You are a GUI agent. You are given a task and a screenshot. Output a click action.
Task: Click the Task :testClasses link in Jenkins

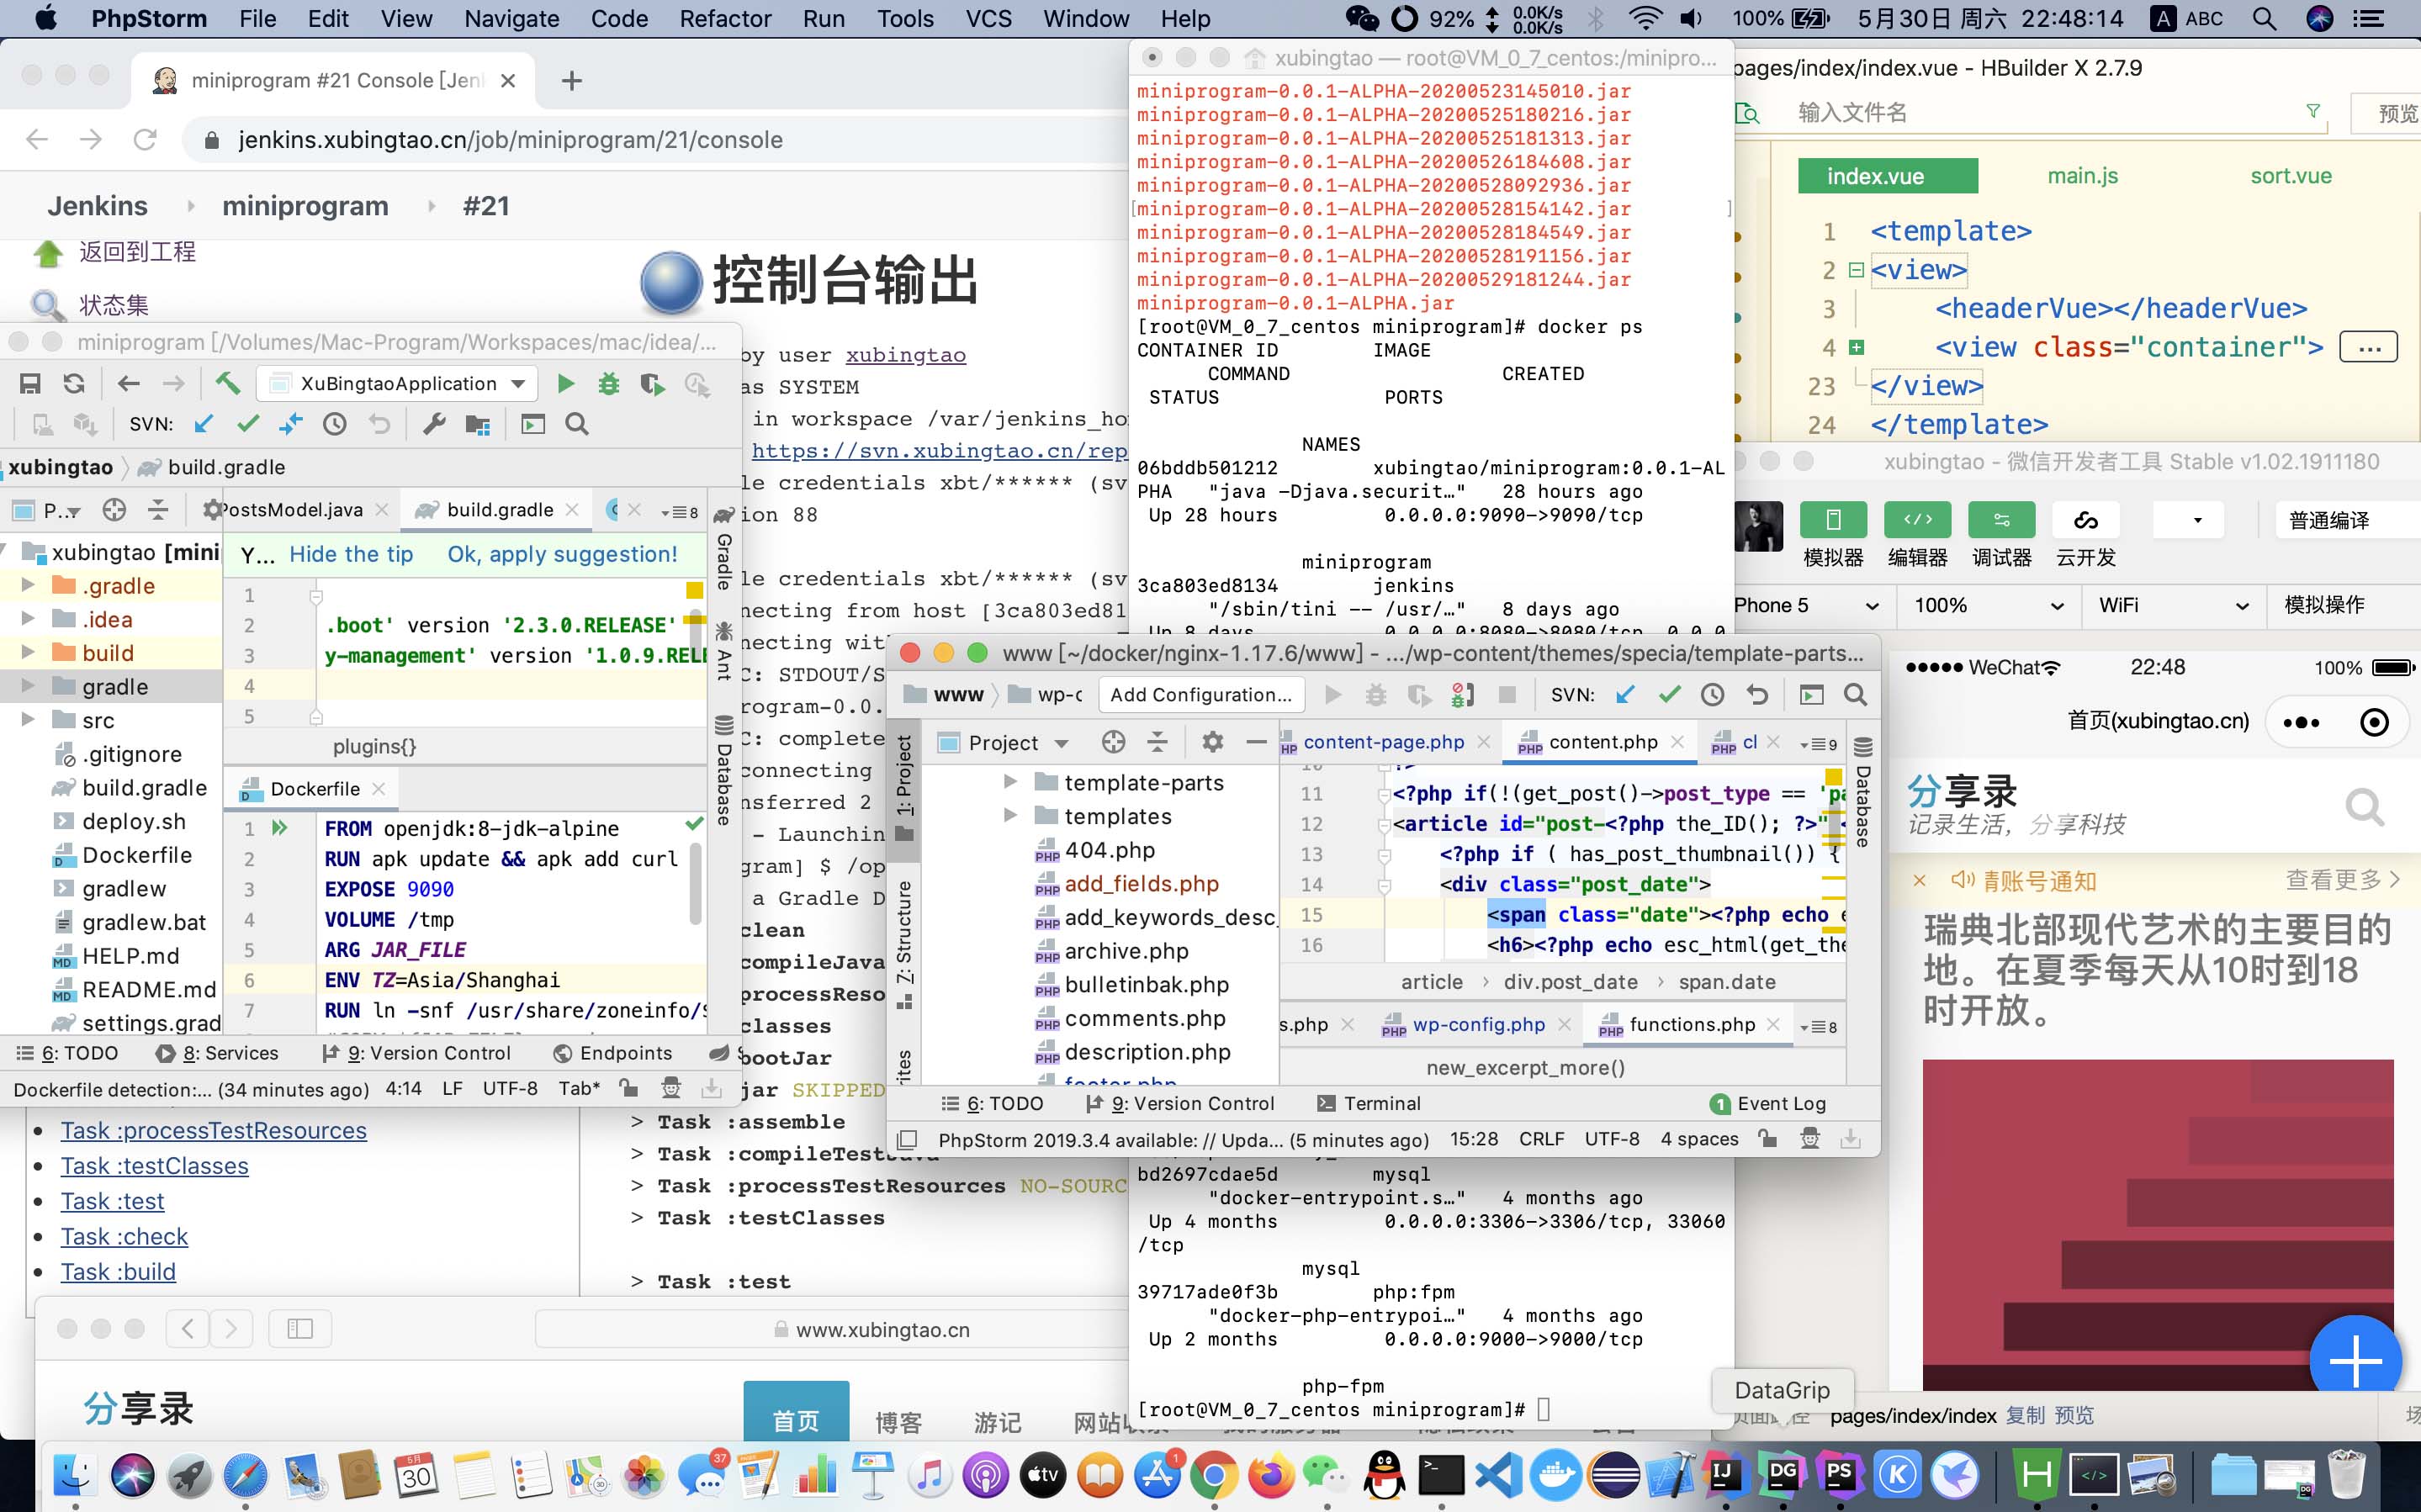[154, 1166]
